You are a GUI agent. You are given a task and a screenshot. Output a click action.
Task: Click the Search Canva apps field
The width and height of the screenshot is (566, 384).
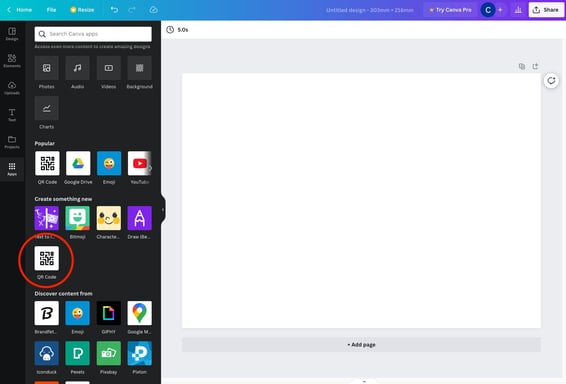pos(93,34)
